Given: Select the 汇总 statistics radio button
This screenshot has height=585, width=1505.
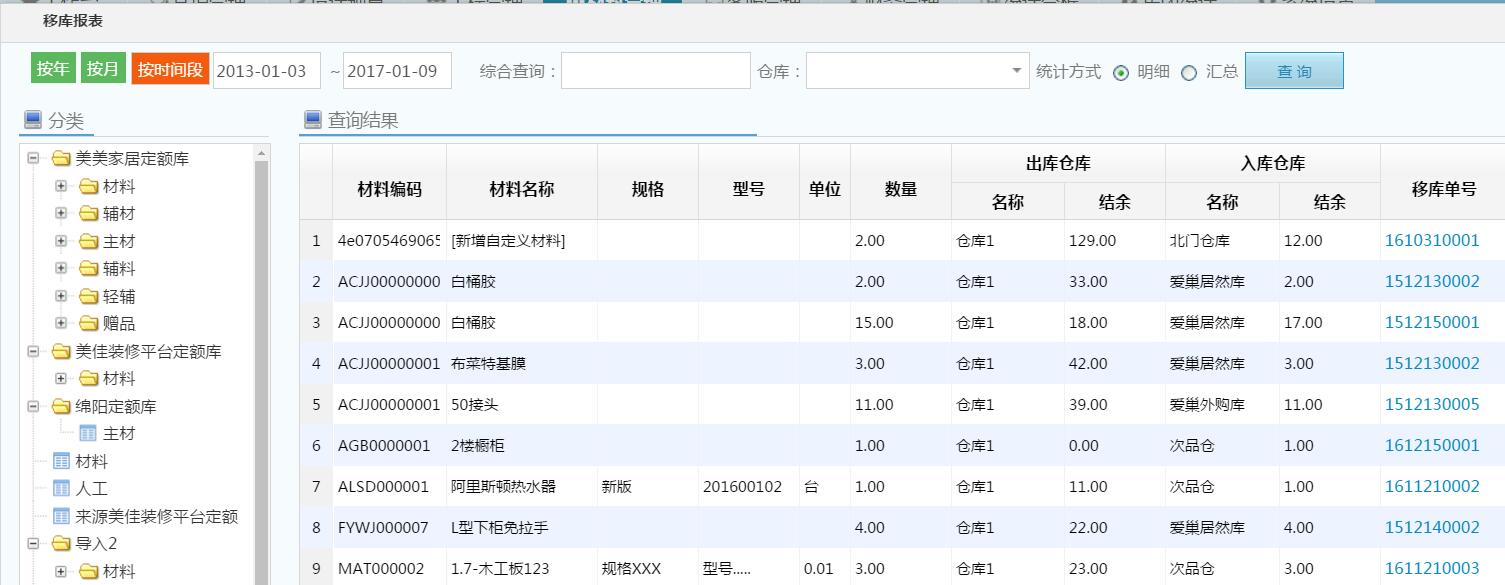Looking at the screenshot, I should (x=1189, y=72).
